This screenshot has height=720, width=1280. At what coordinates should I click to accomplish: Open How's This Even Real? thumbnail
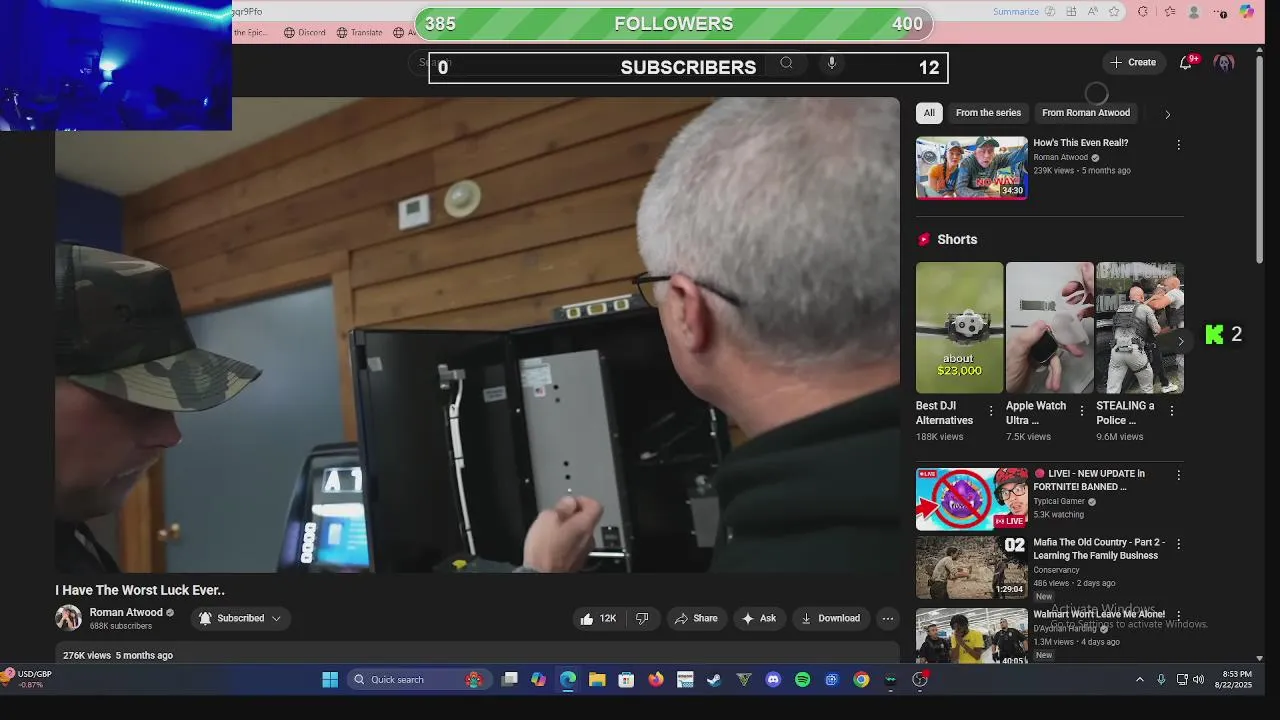[971, 168]
